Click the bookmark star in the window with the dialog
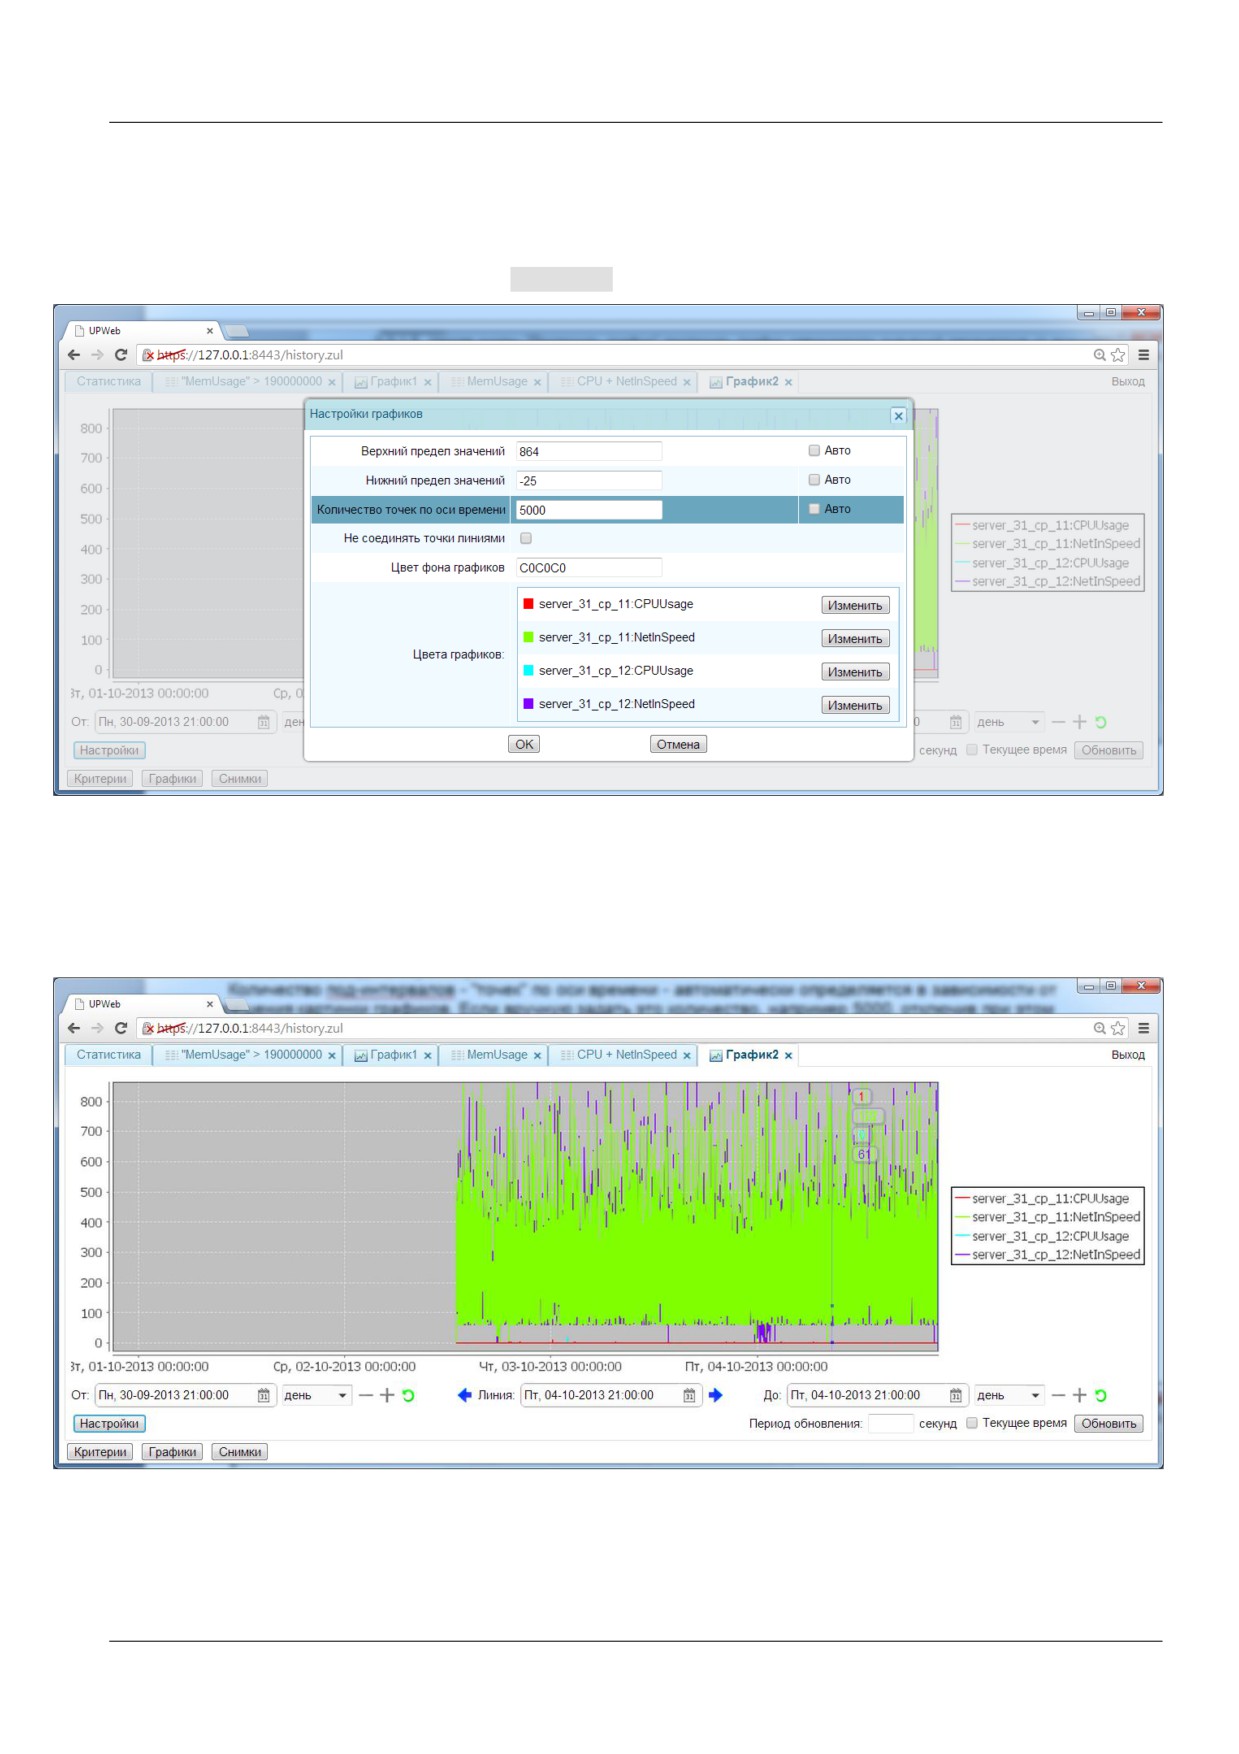 click(x=1118, y=355)
